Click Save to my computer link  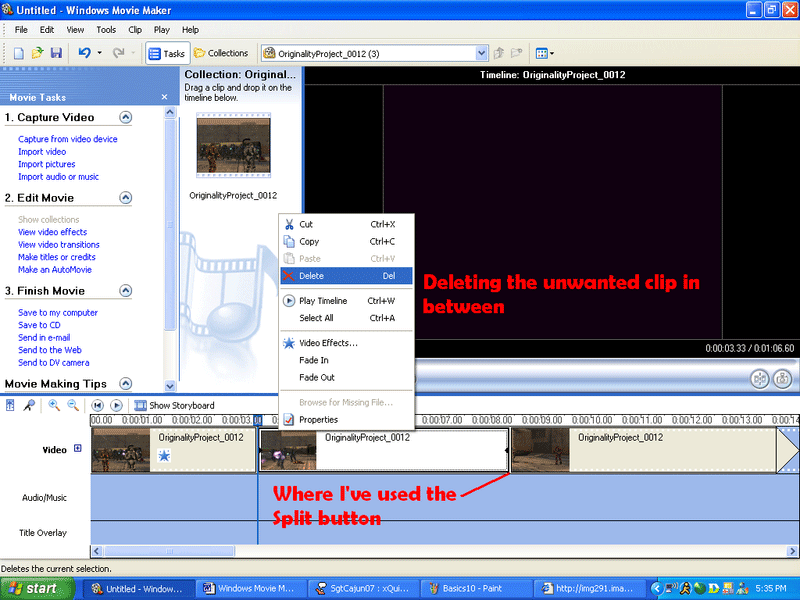[58, 313]
